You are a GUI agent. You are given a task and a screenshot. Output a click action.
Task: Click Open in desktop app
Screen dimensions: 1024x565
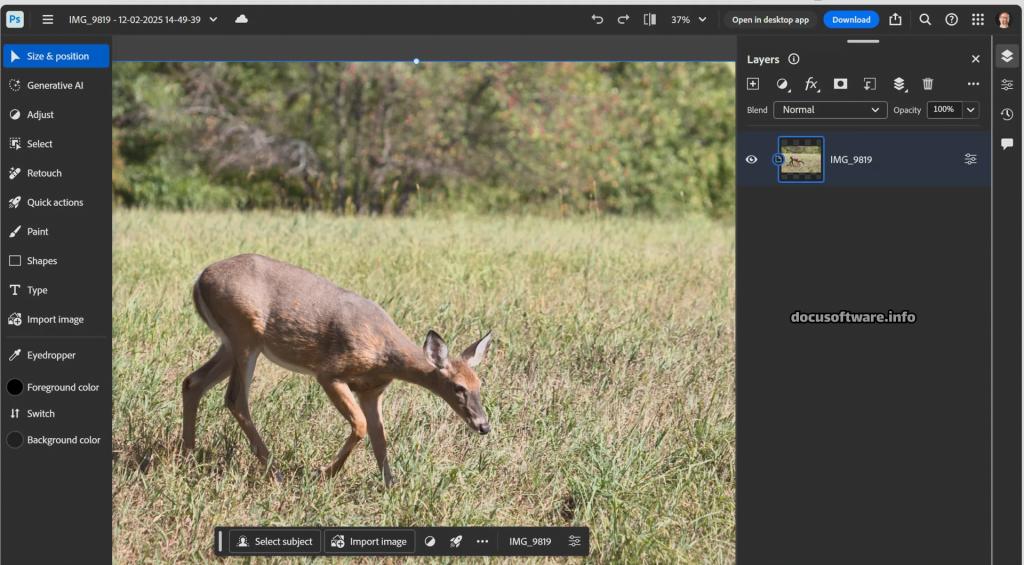point(770,20)
